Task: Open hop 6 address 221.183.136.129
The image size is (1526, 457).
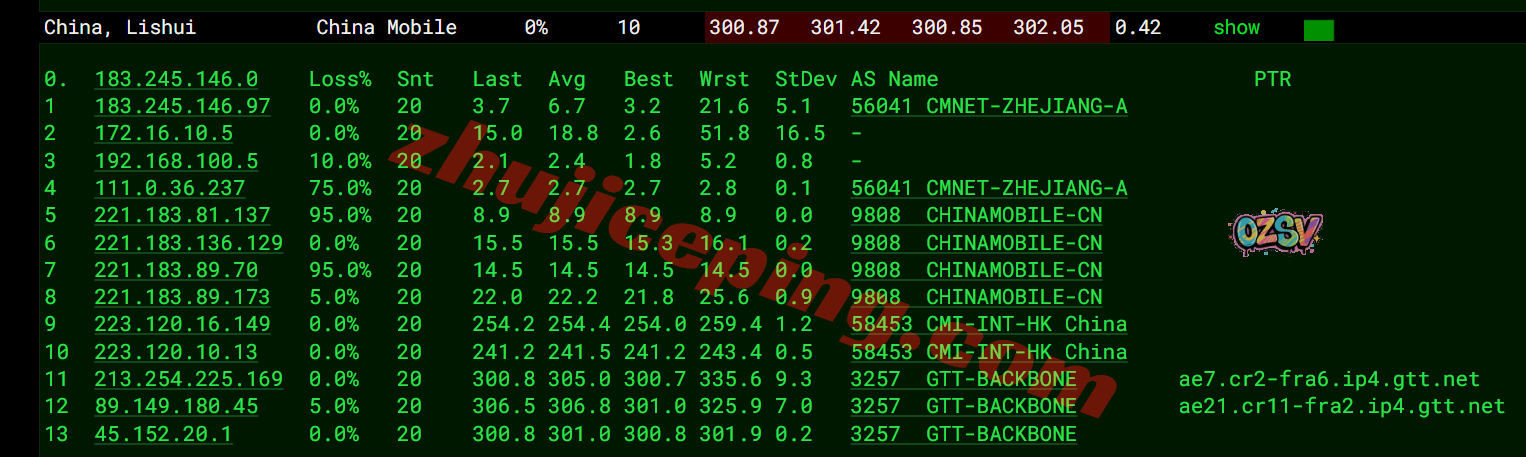Action: [188, 243]
